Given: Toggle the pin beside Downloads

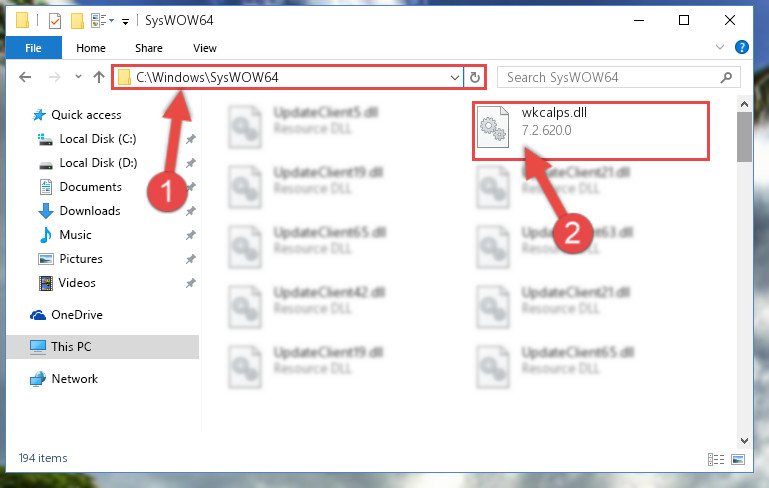Looking at the screenshot, I should coord(191,211).
